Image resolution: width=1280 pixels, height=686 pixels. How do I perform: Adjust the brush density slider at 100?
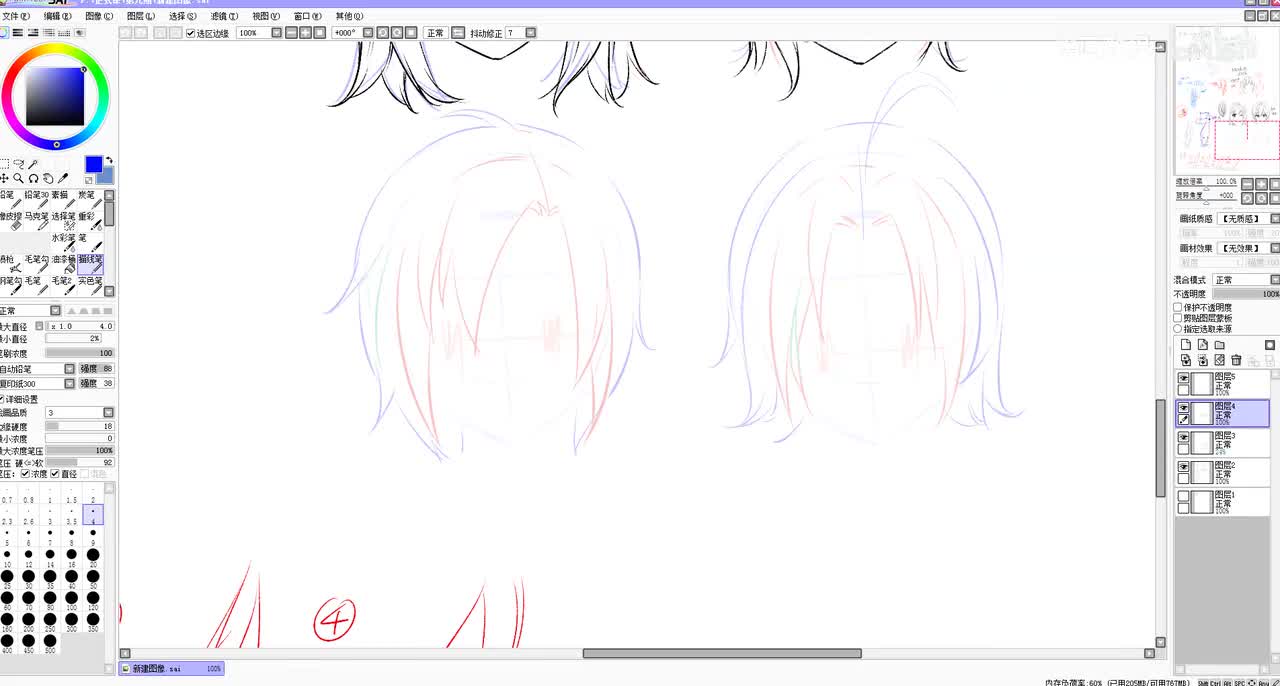point(80,353)
